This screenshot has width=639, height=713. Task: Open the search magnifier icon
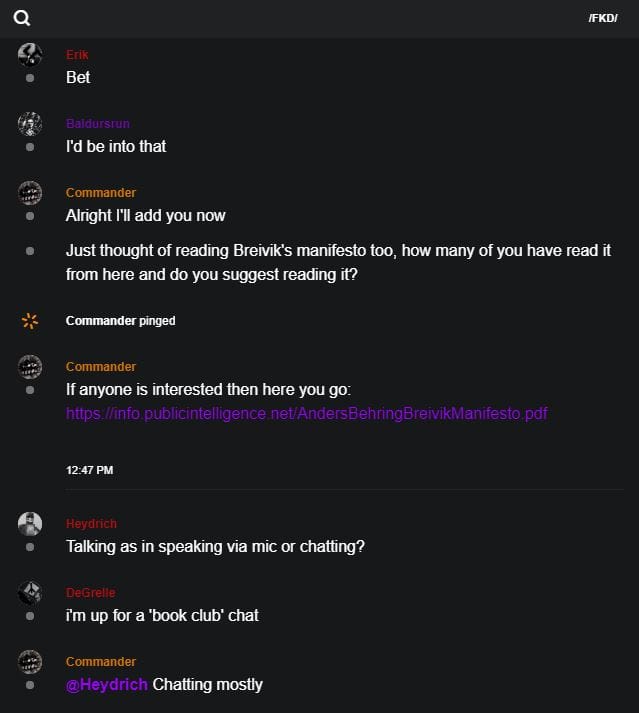coord(21,18)
